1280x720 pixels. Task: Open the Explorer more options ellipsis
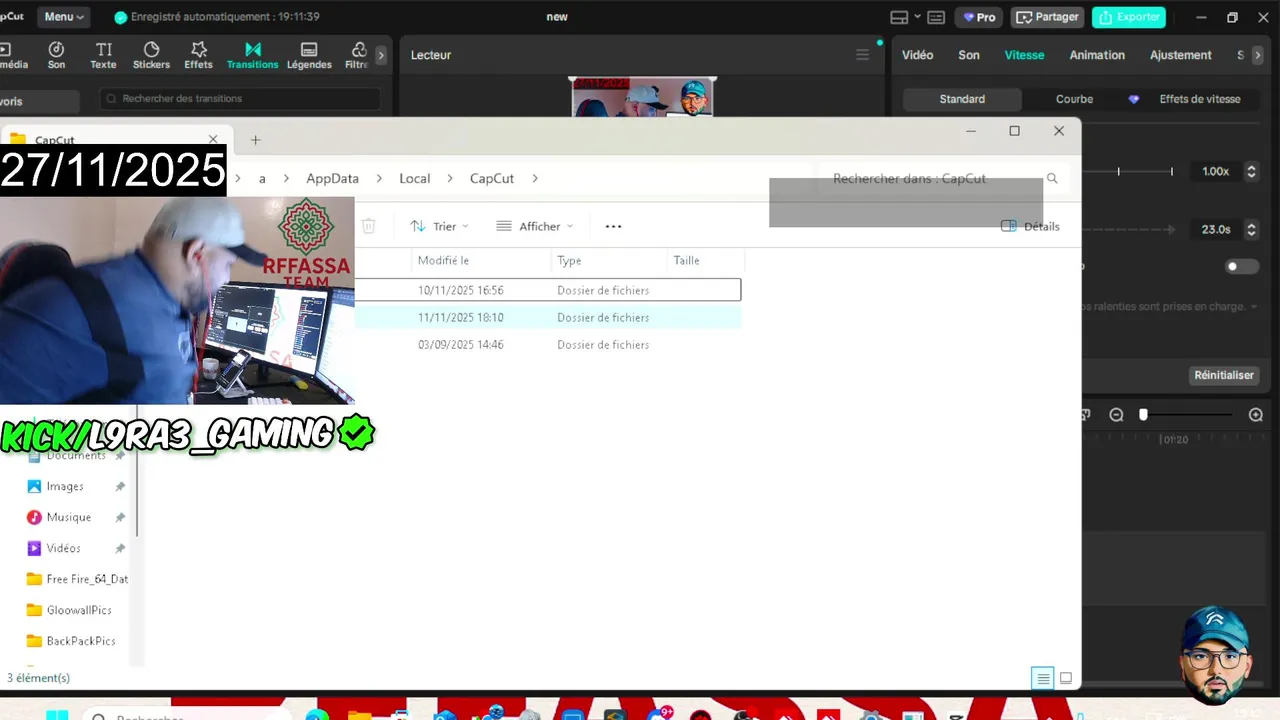[613, 226]
